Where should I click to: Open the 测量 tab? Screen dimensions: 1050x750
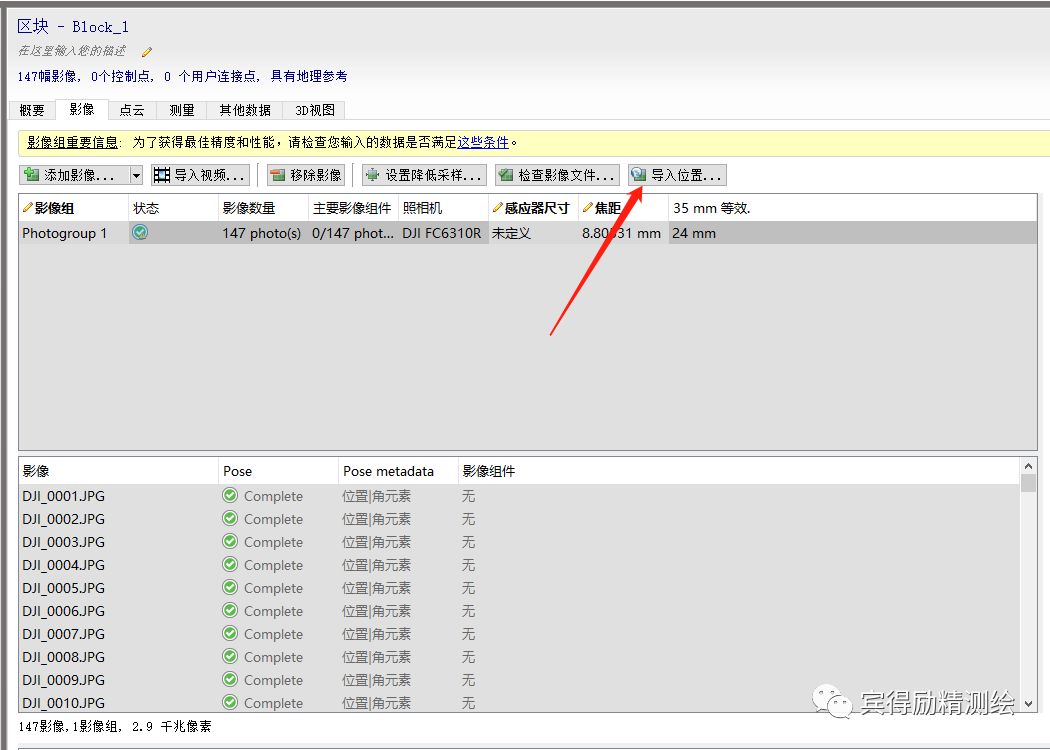181,110
